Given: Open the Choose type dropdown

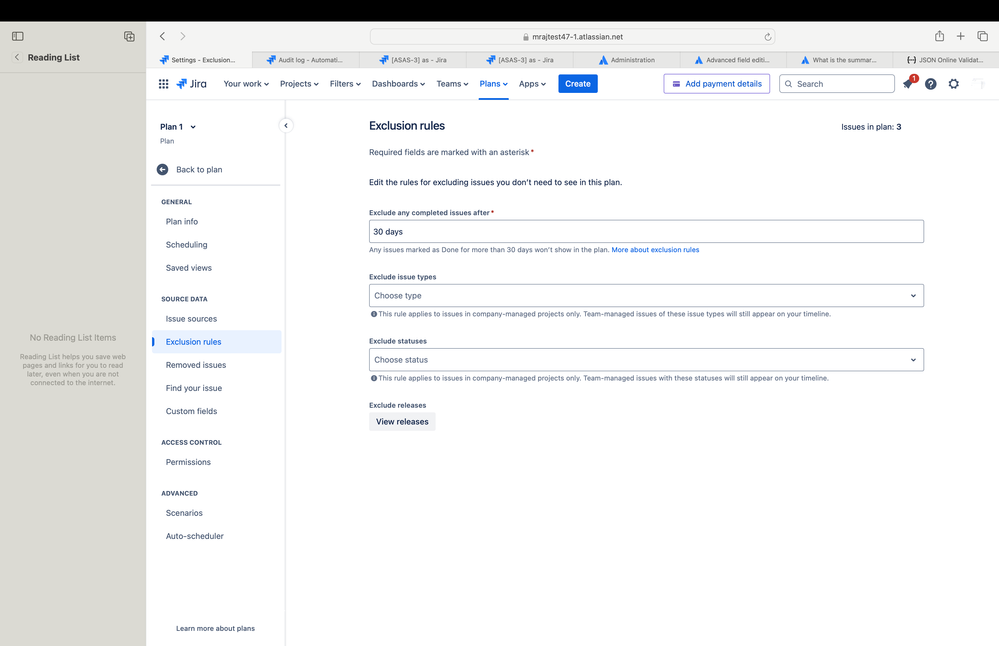Looking at the screenshot, I should point(646,295).
